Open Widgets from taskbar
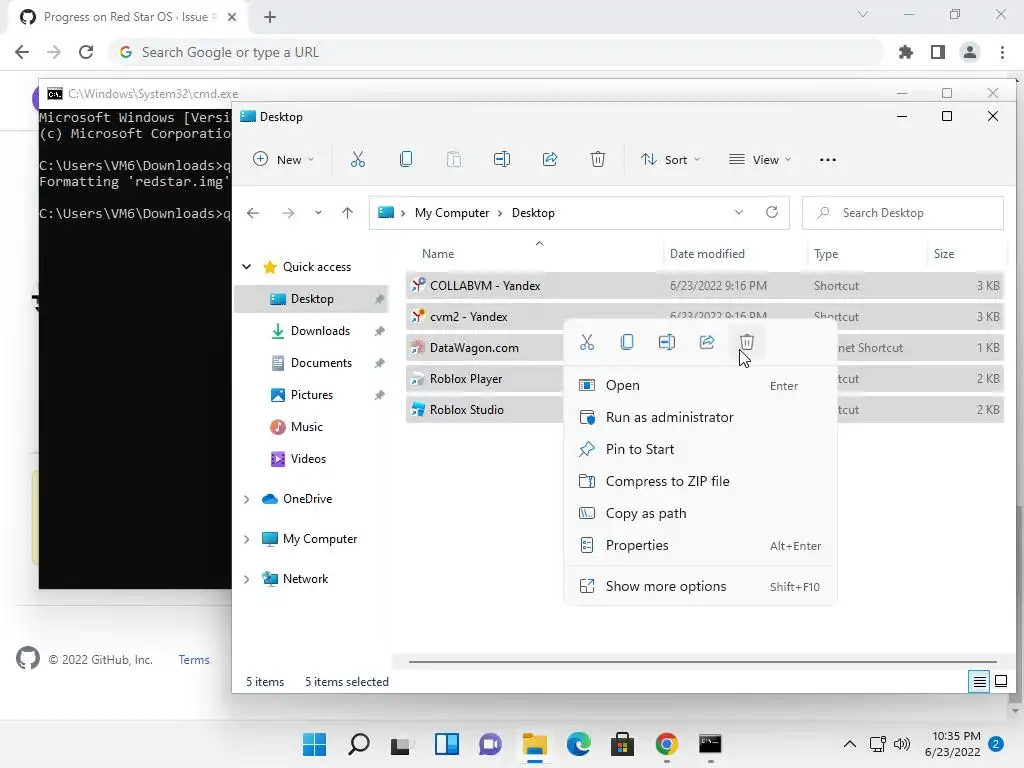1024x768 pixels. pyautogui.click(x=447, y=744)
